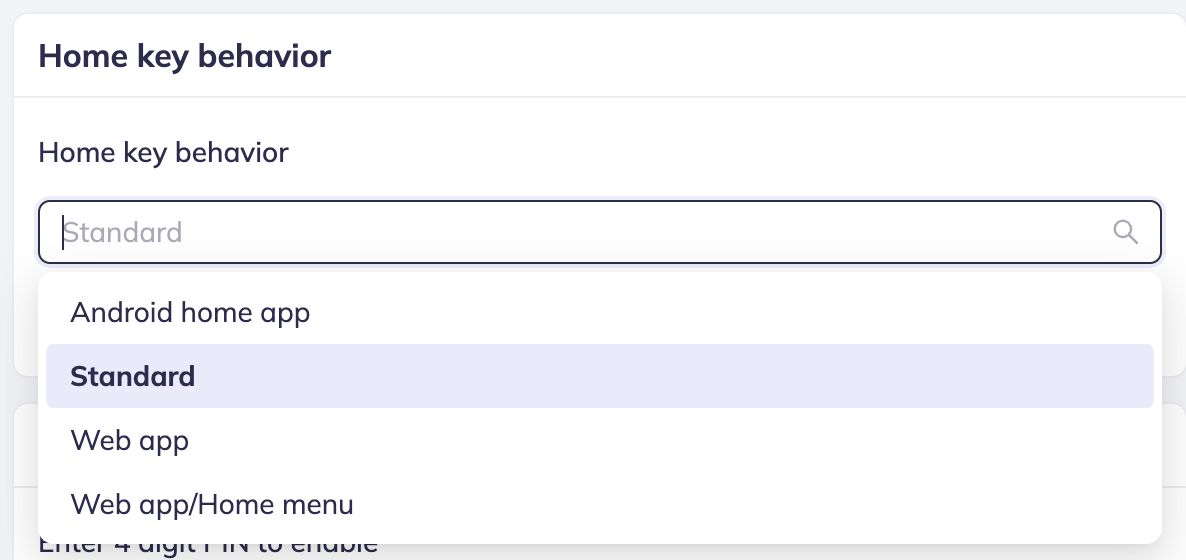Choose the highlighted Standard option
The height and width of the screenshot is (560, 1186).
pyautogui.click(x=133, y=377)
